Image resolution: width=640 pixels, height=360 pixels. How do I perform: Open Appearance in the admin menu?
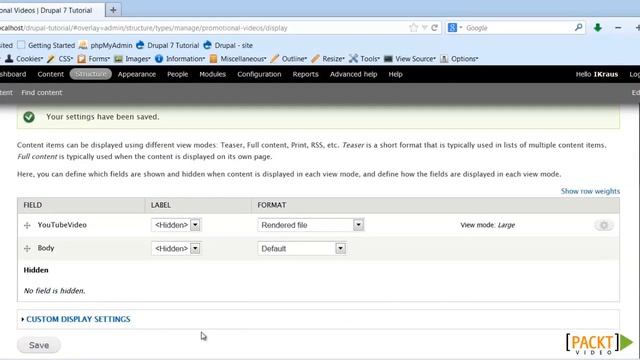coord(137,74)
